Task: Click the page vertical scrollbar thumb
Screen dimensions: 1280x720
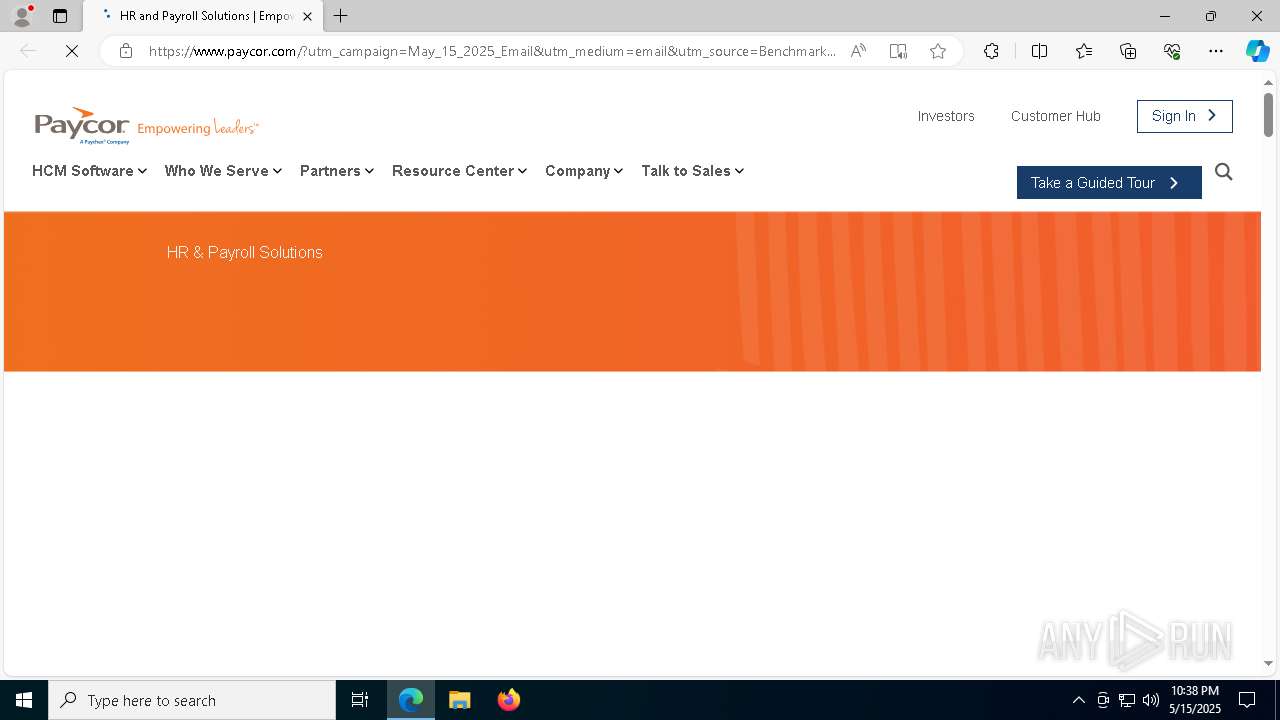Action: (1268, 114)
